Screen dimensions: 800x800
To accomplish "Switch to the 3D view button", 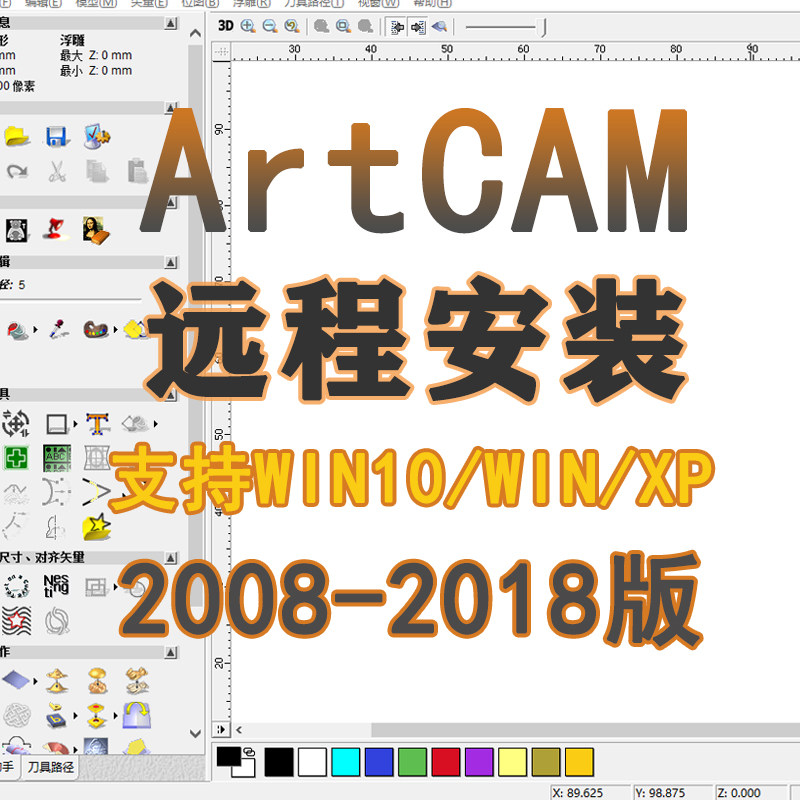I will pos(226,26).
